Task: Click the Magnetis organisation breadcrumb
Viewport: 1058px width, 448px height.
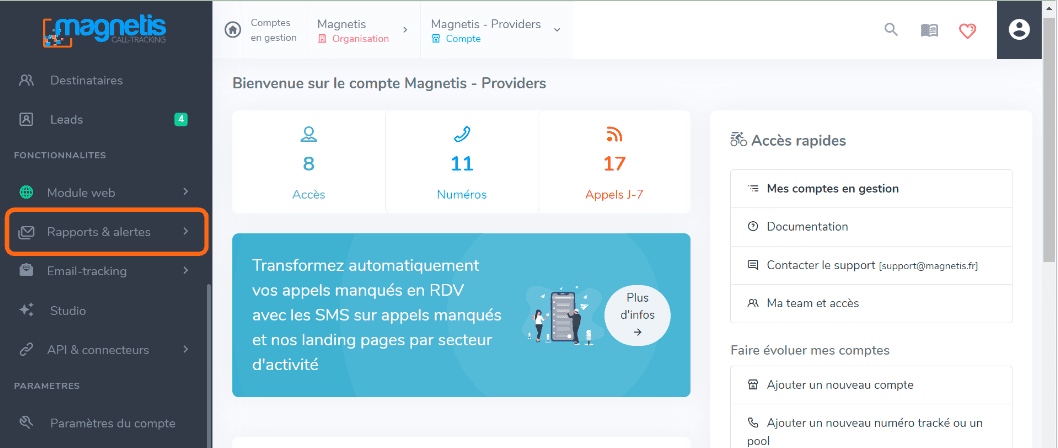Action: [353, 31]
